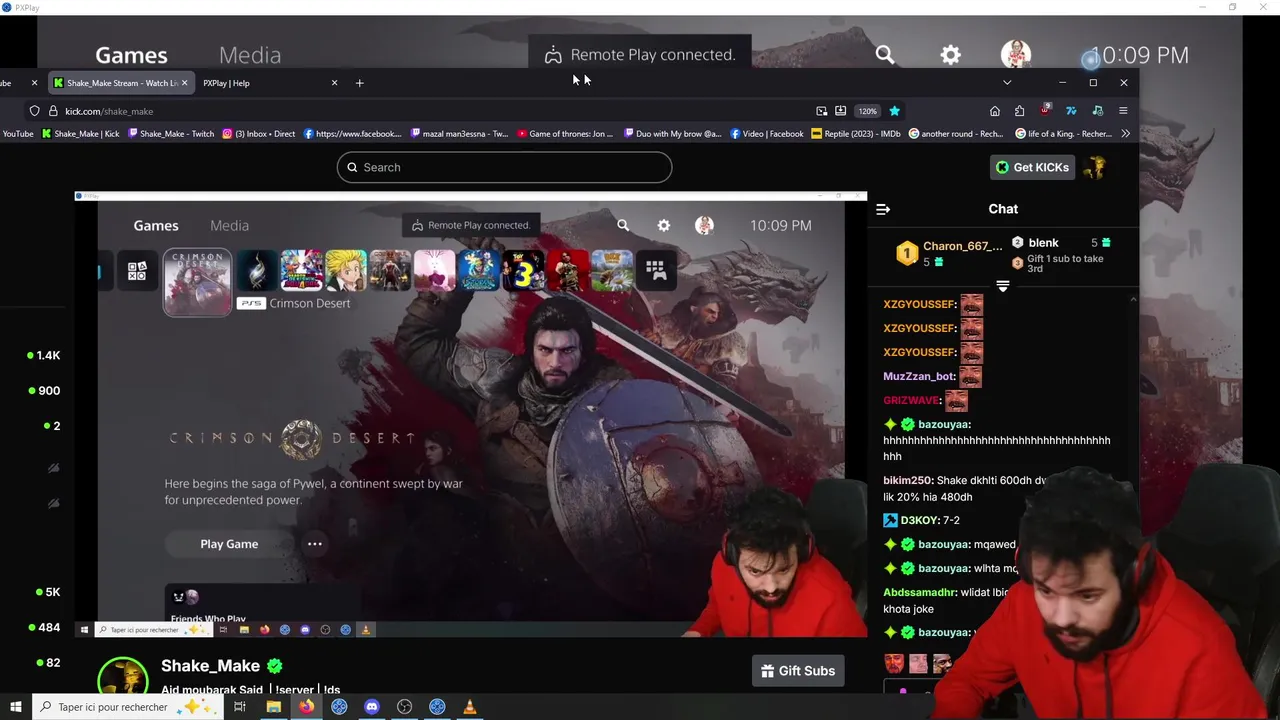
Task: Open PlayStation Store symbols tile in stream
Action: (137, 271)
